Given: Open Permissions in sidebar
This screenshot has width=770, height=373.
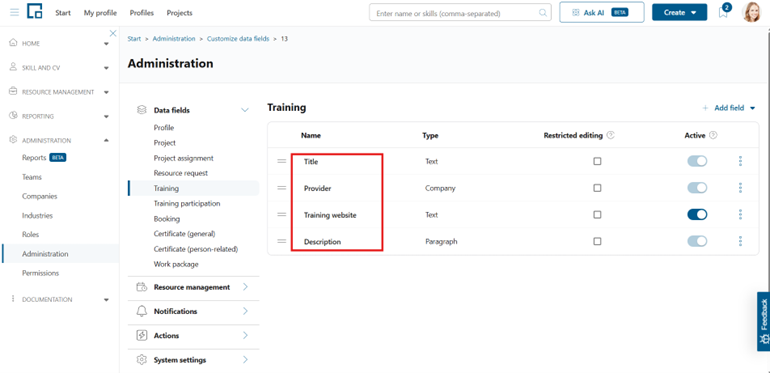Looking at the screenshot, I should 40,273.
